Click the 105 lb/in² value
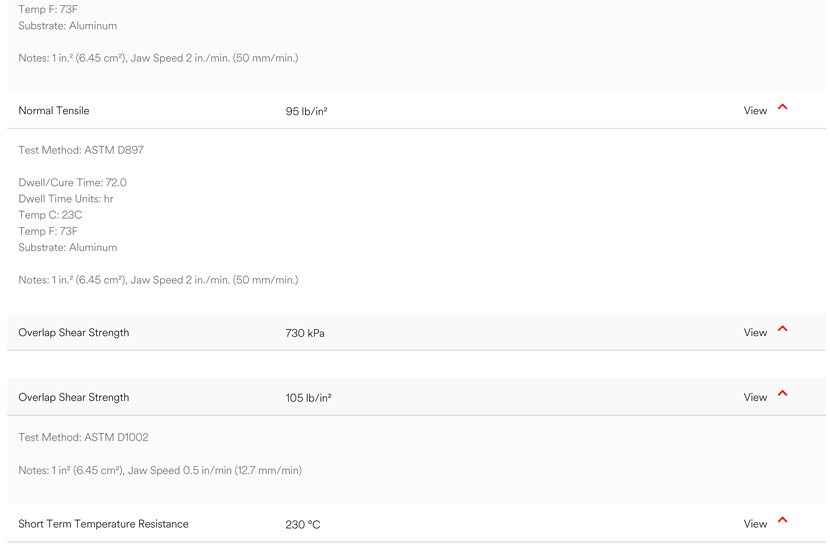Viewport: 830px width, 549px height. (x=308, y=399)
